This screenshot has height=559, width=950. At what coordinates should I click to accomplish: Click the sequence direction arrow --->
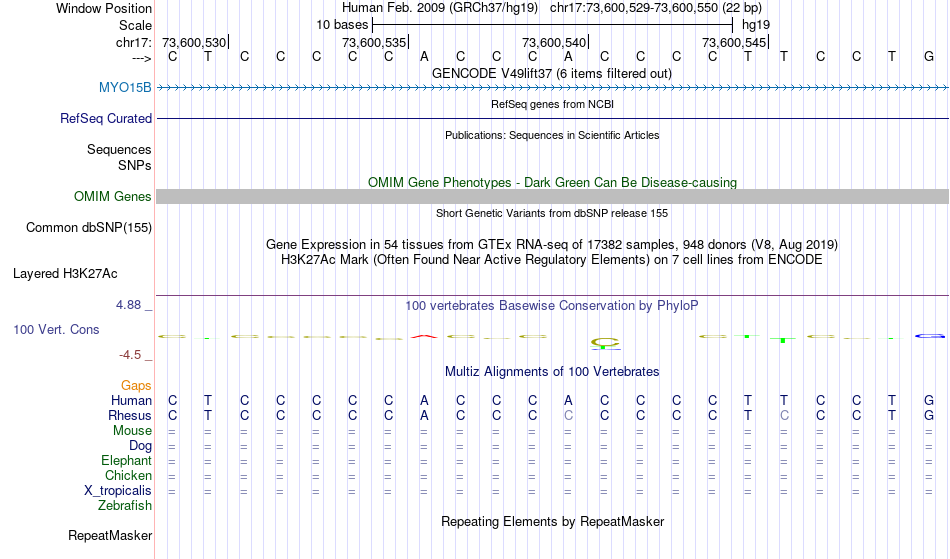tap(142, 58)
